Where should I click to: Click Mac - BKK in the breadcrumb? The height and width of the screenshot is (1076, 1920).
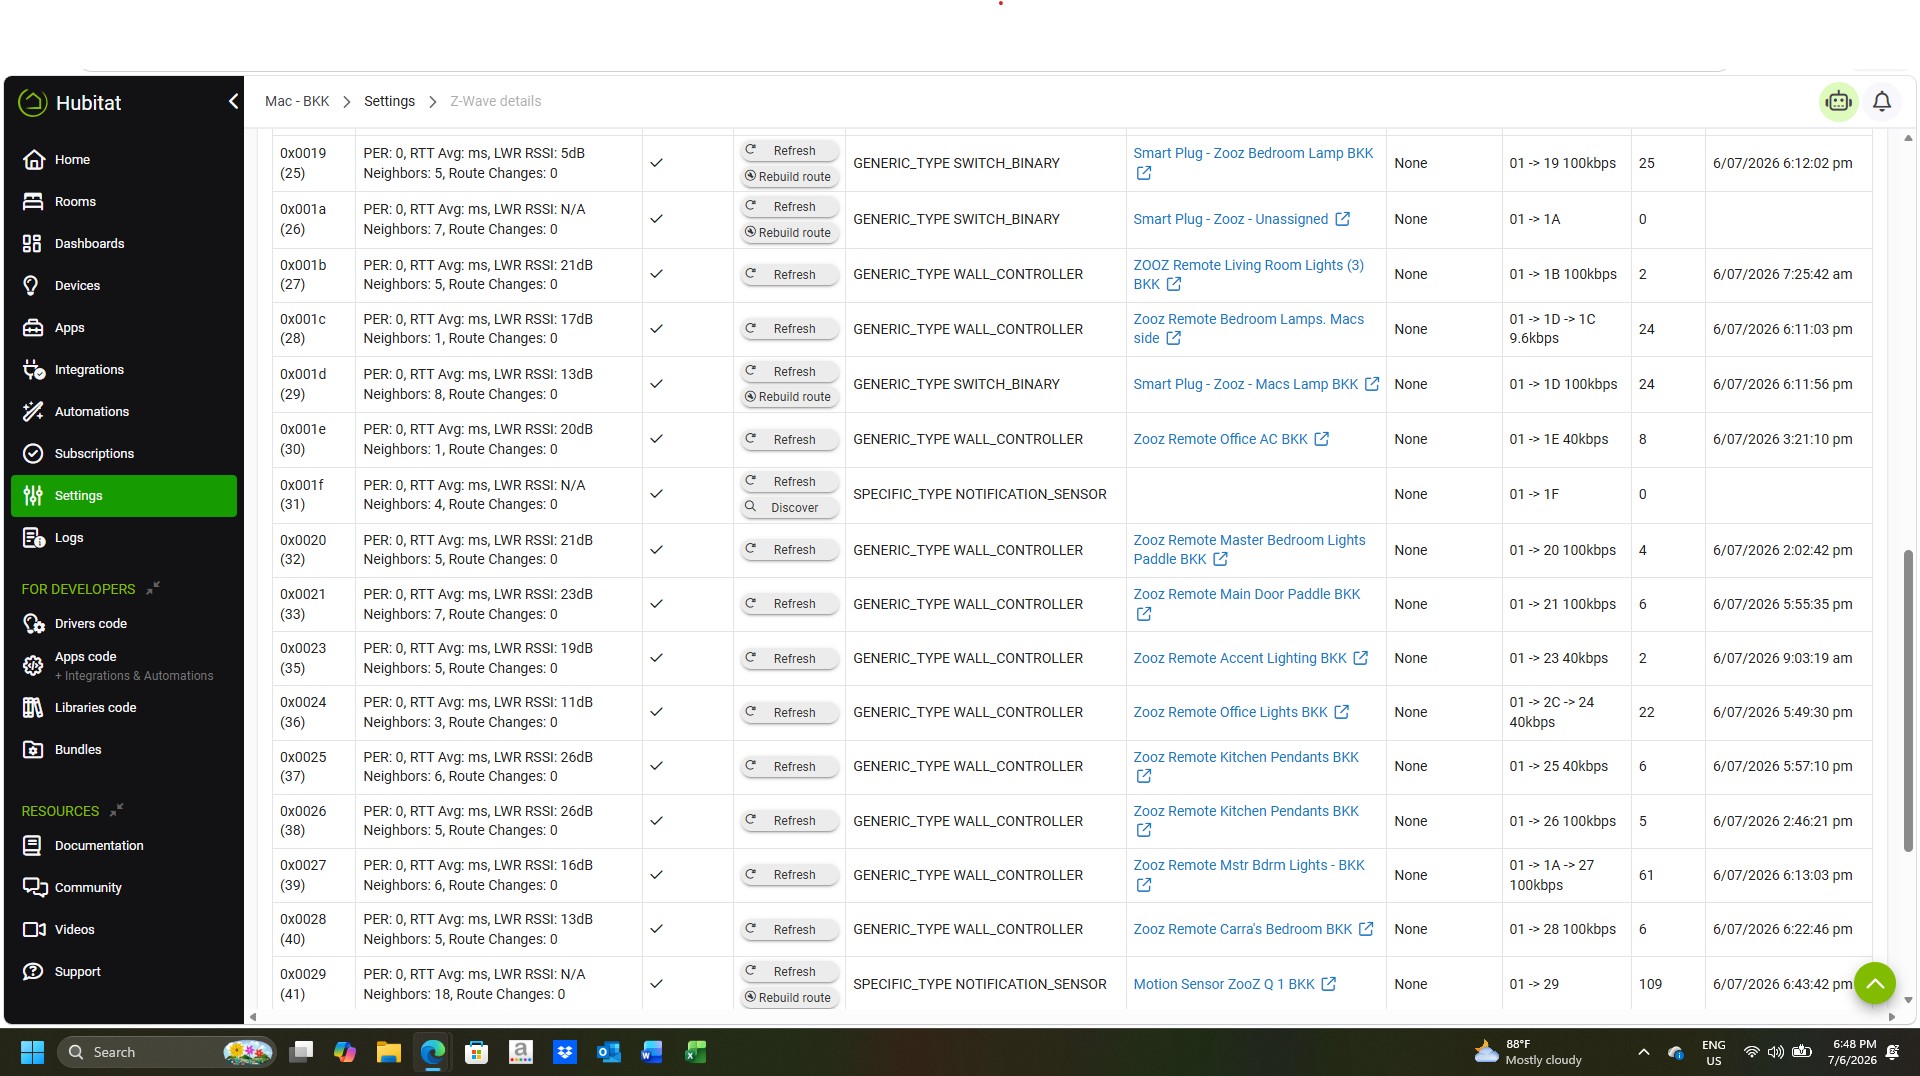point(297,101)
